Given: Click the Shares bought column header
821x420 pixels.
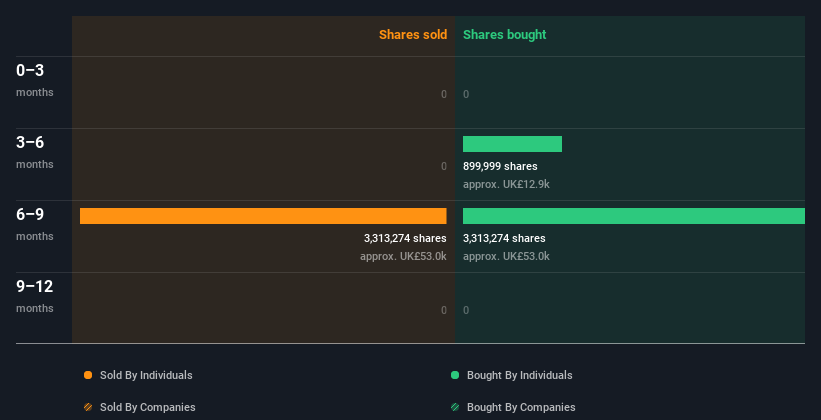Looking at the screenshot, I should coord(504,35).
